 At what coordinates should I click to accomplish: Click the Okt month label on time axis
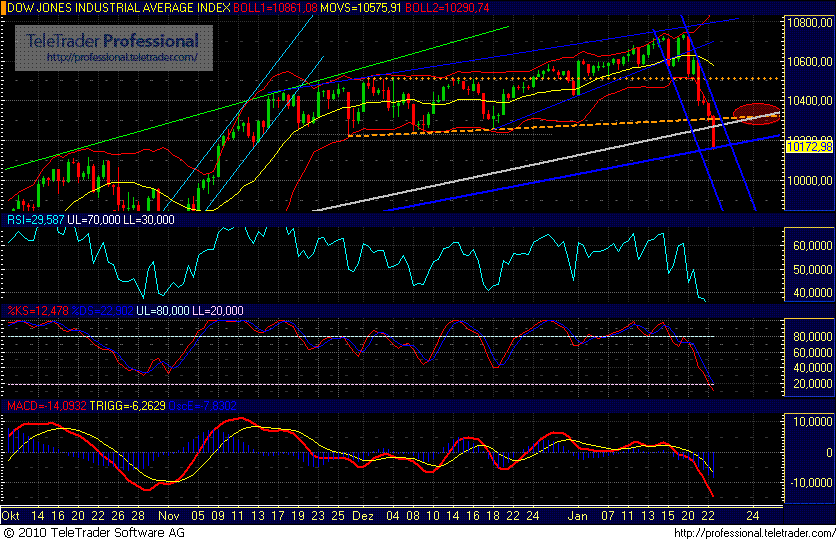point(10,516)
